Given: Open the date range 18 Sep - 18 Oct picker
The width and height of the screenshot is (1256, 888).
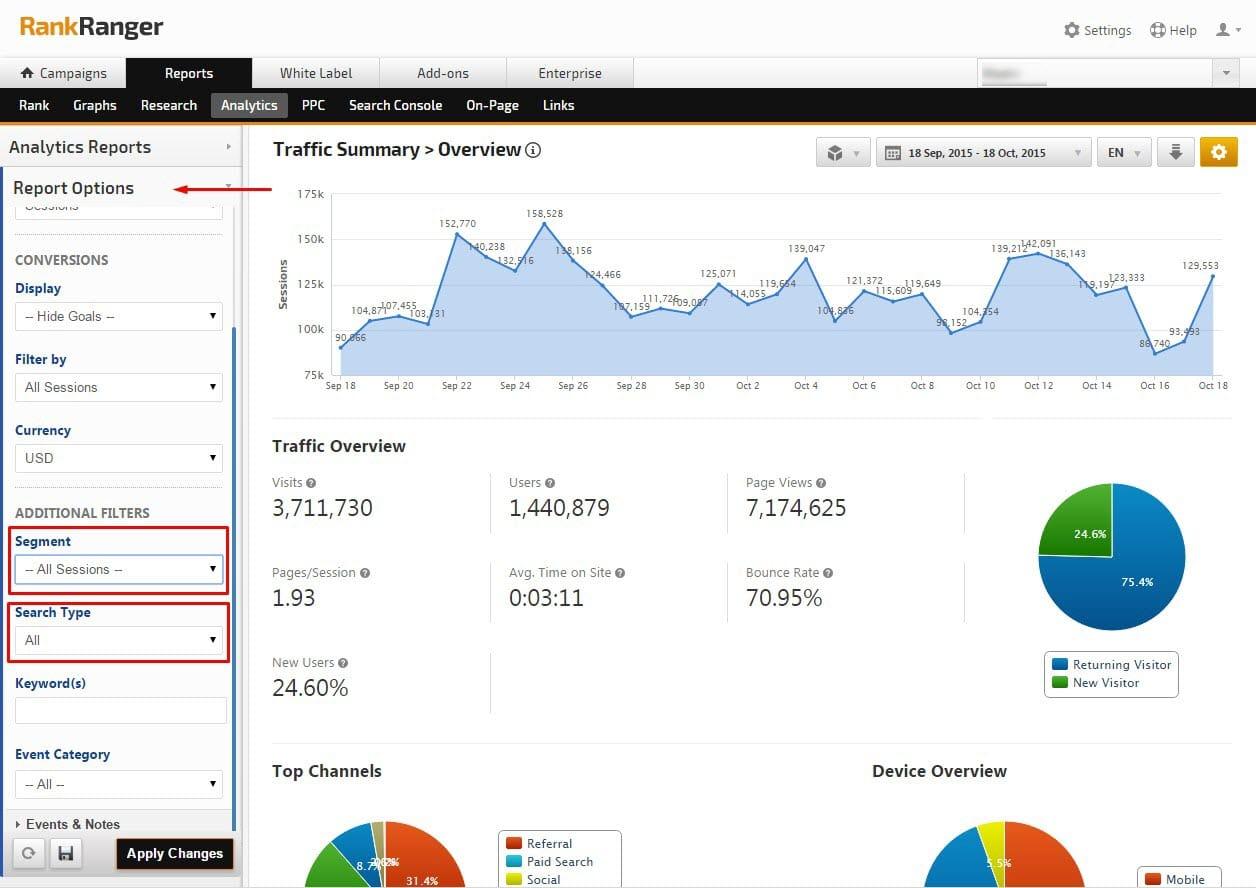Looking at the screenshot, I should click(x=983, y=153).
